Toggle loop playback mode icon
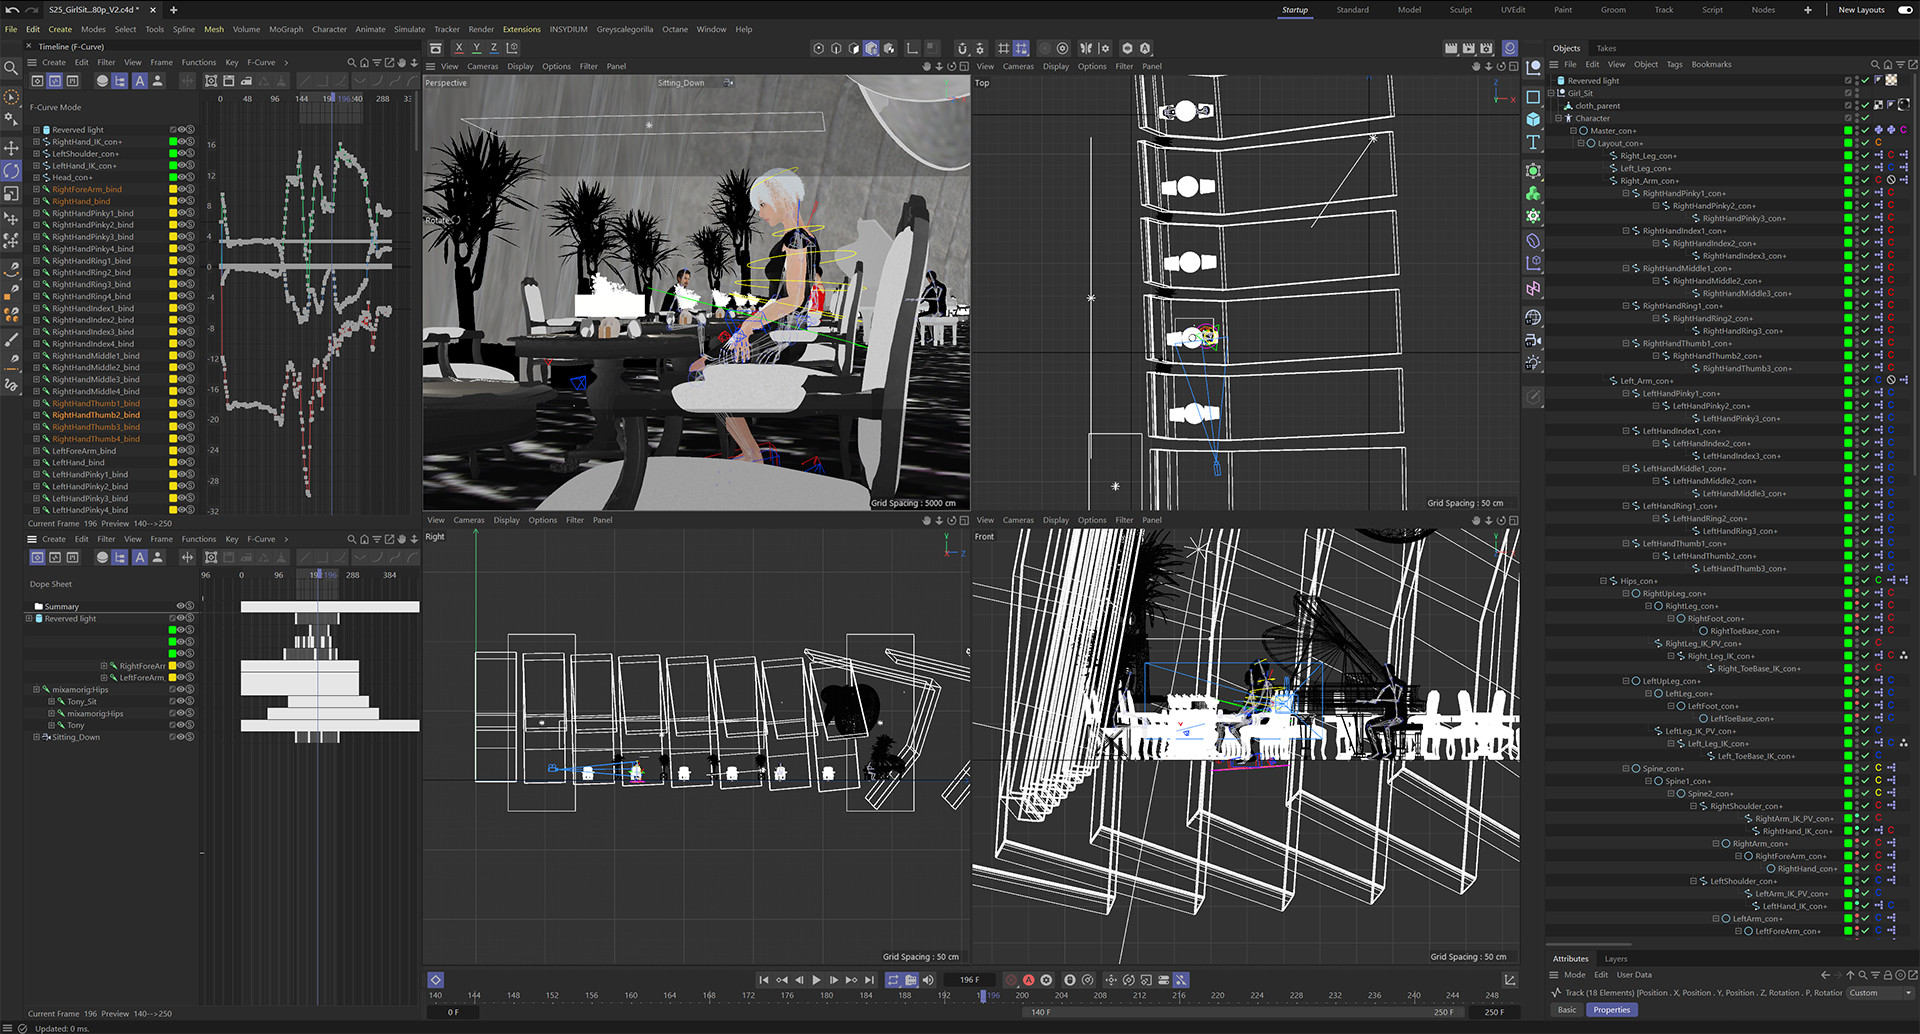 tap(893, 980)
